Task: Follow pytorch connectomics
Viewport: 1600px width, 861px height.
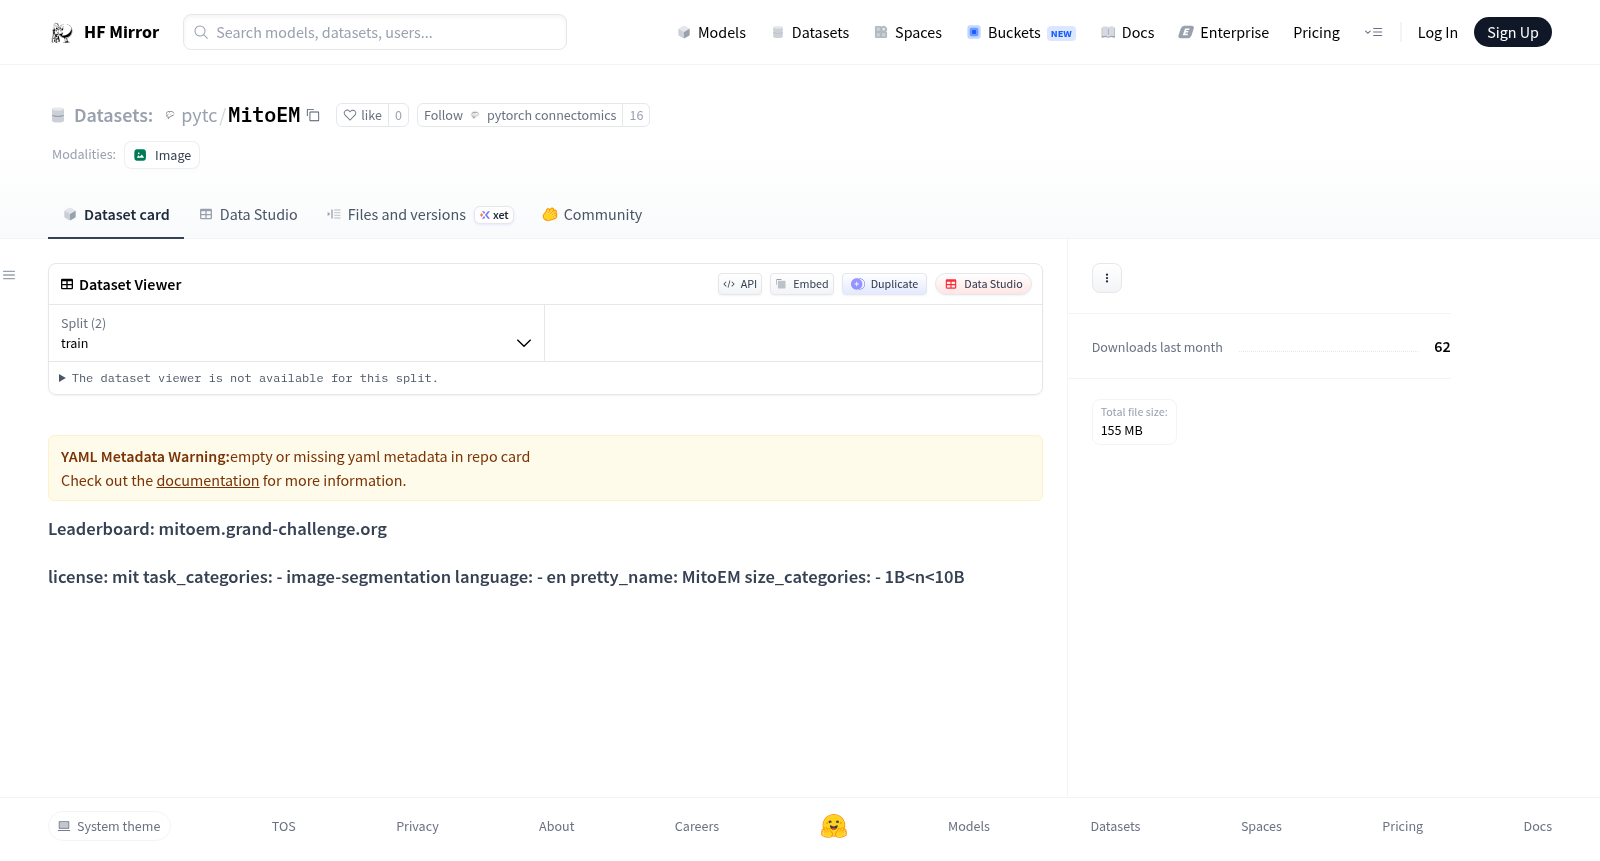Action: tap(520, 115)
